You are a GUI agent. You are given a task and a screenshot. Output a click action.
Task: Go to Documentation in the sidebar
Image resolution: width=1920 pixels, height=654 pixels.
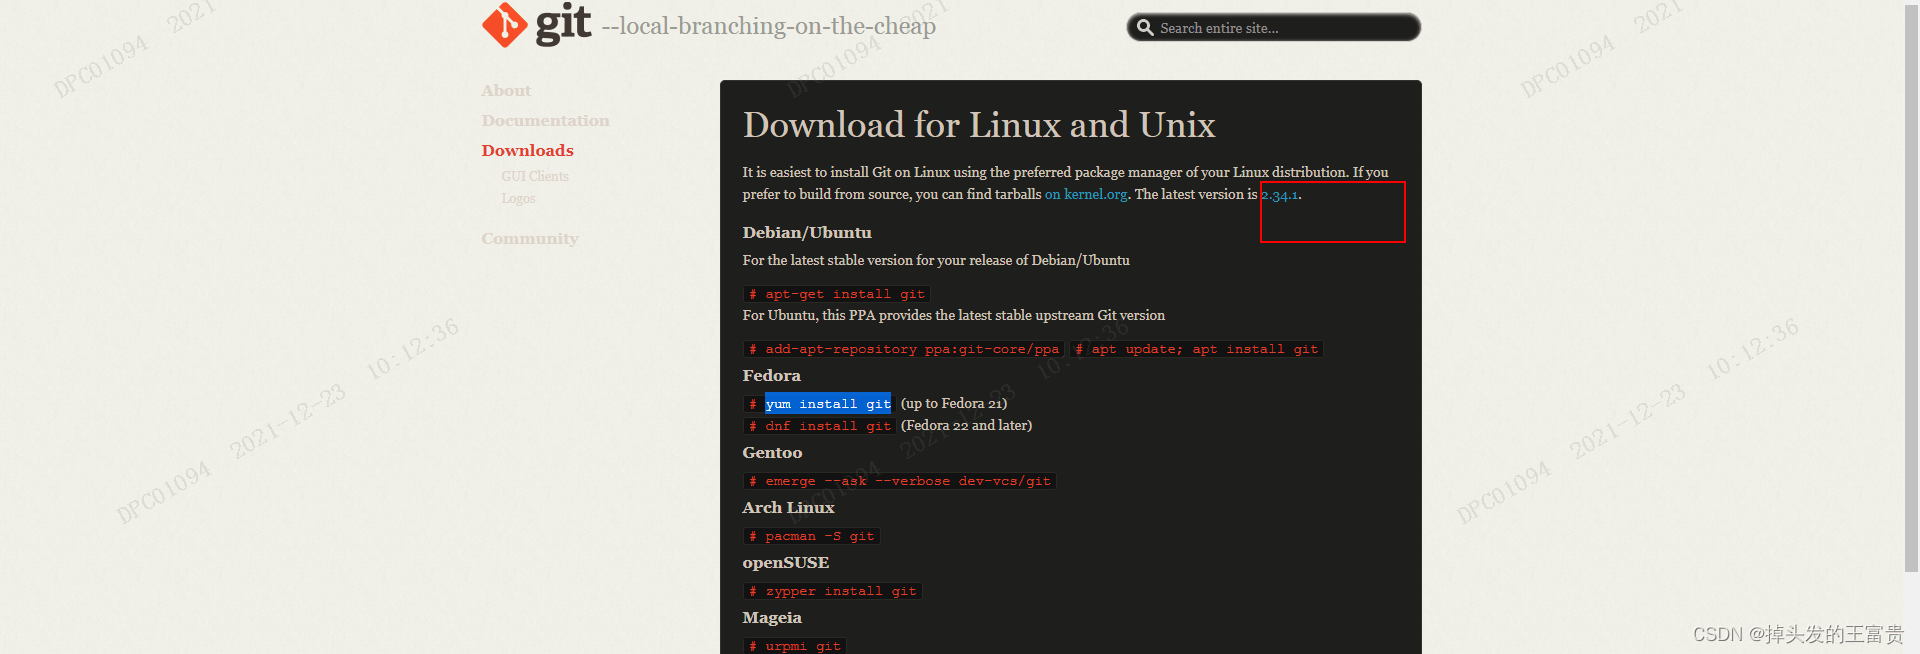pos(545,121)
